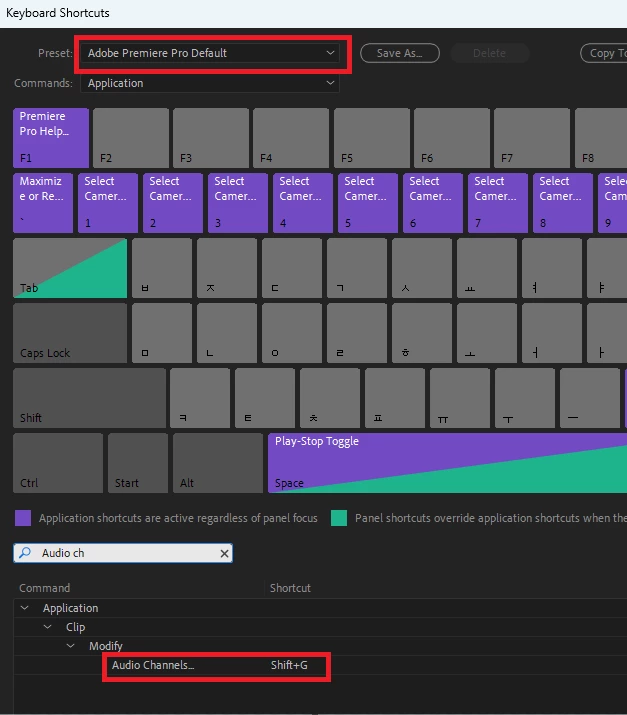Click the Save As button
The image size is (627, 715).
pyautogui.click(x=400, y=53)
